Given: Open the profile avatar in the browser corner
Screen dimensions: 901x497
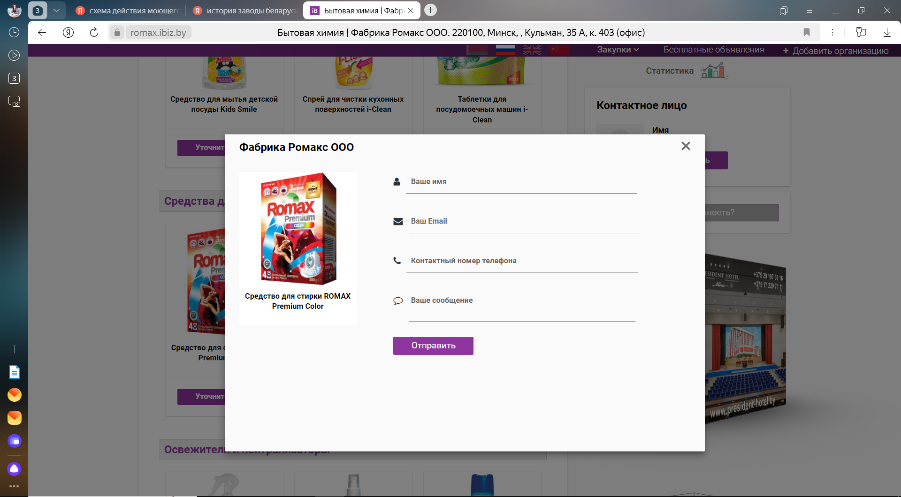Looking at the screenshot, I should [x=14, y=10].
